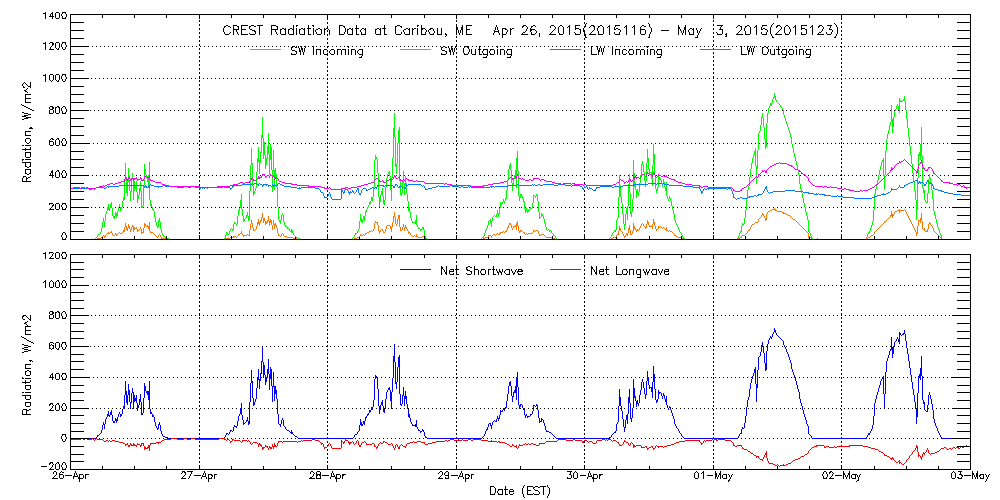Click the '03-May' date tick label
Image resolution: width=1000 pixels, height=500 pixels.
(968, 477)
